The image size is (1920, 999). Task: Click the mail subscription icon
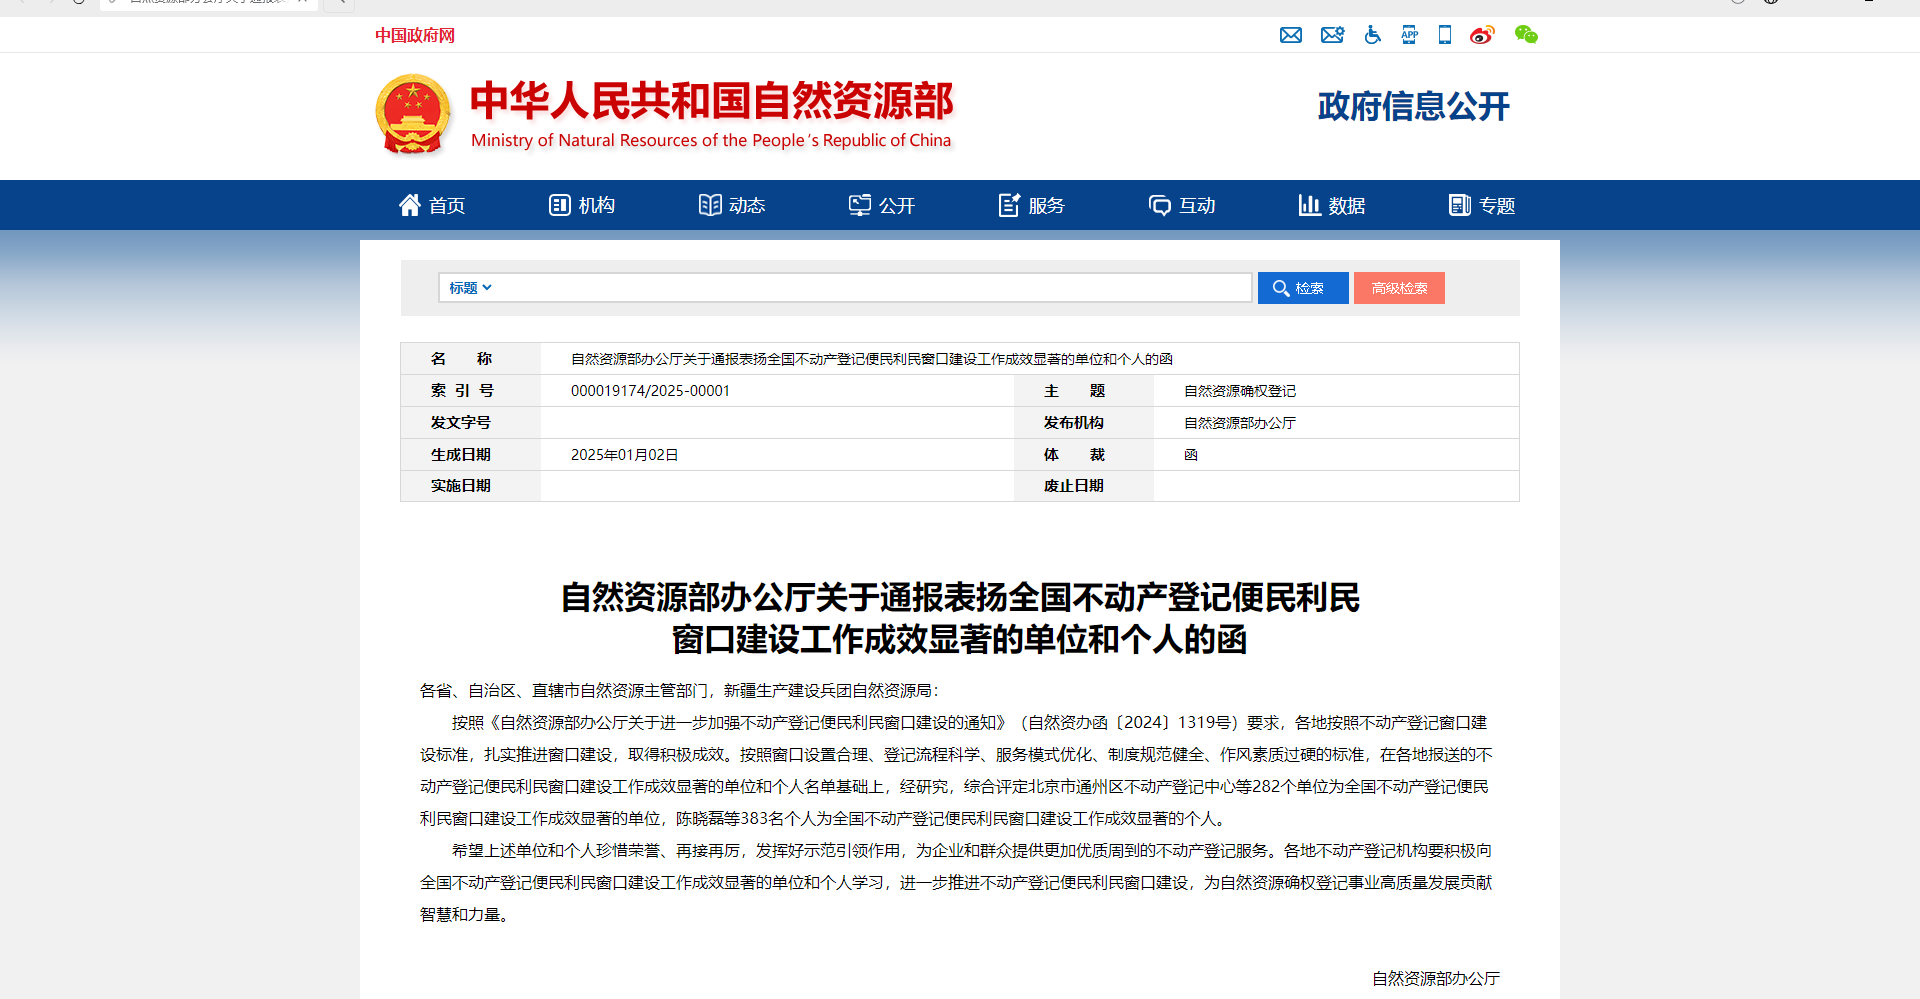click(1332, 35)
